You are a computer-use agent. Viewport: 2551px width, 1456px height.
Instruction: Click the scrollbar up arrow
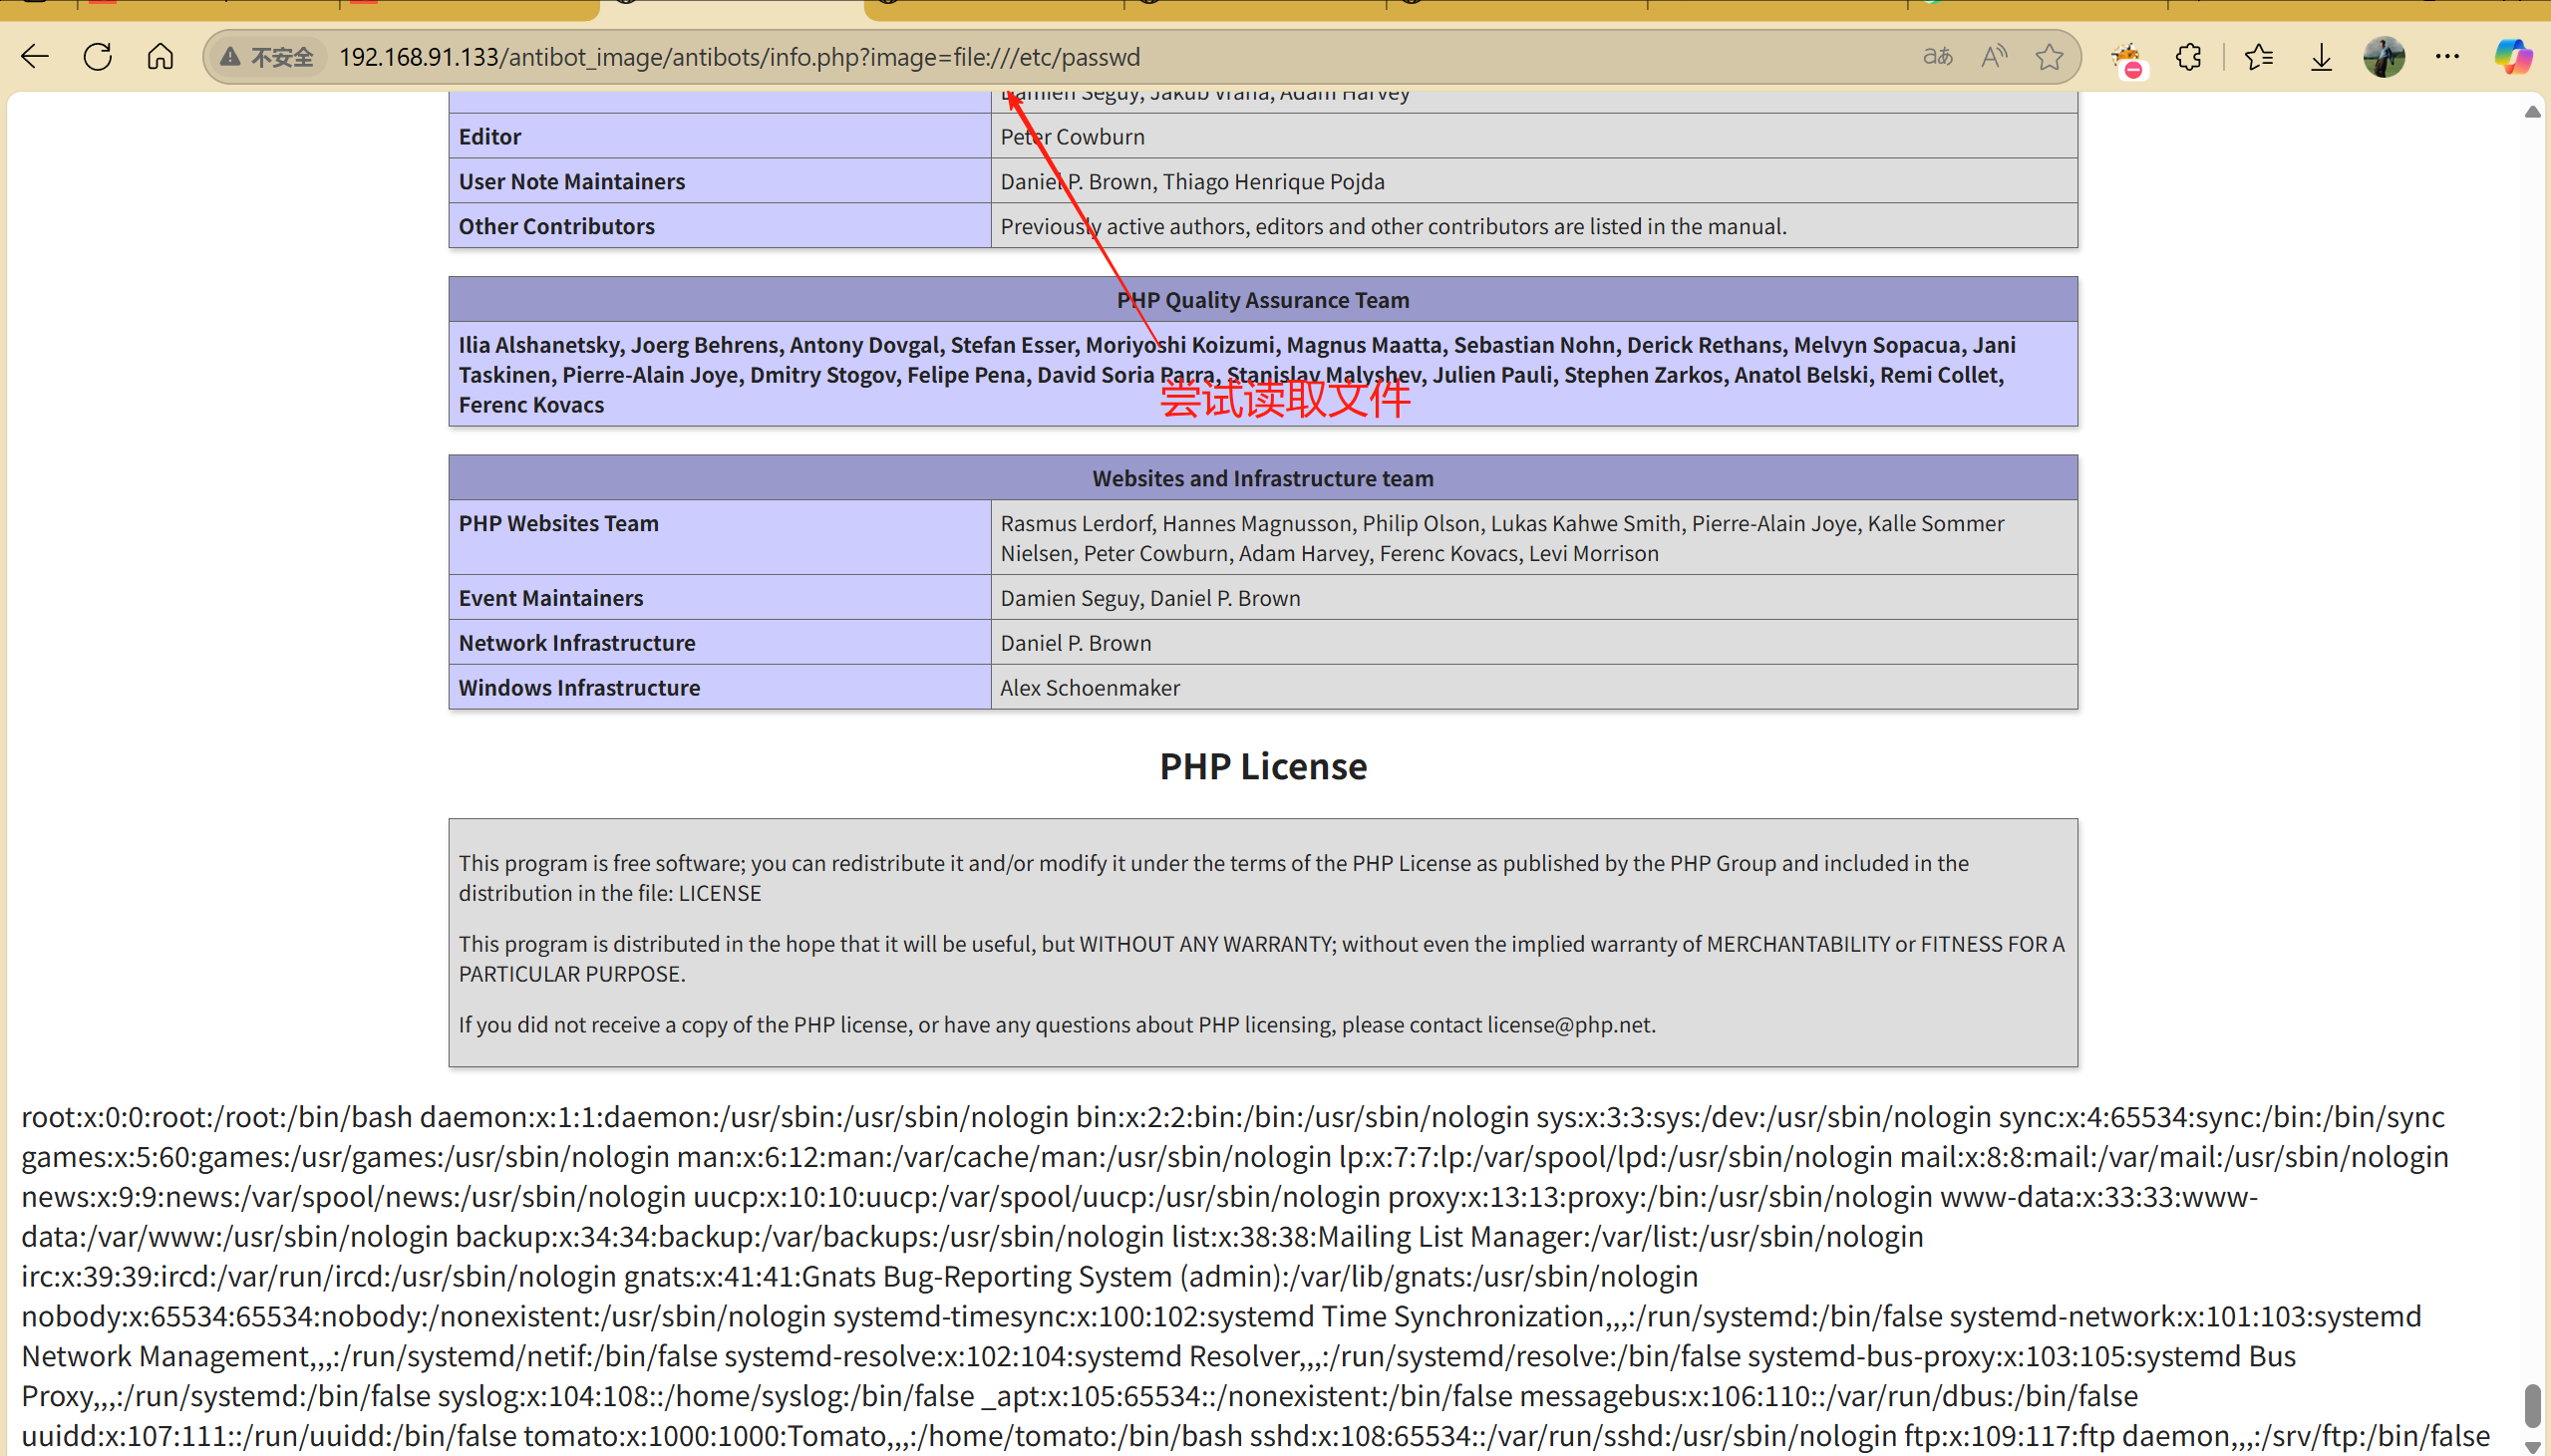click(x=2533, y=112)
